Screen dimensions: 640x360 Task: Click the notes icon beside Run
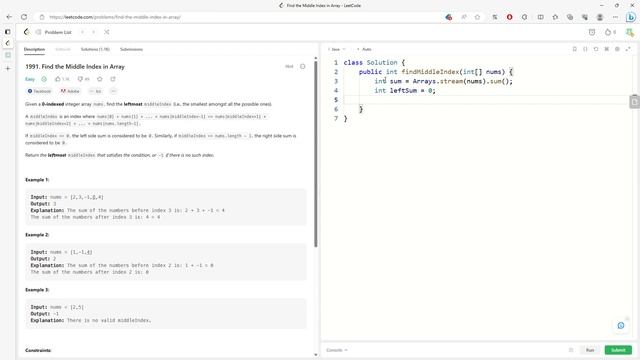(571, 350)
